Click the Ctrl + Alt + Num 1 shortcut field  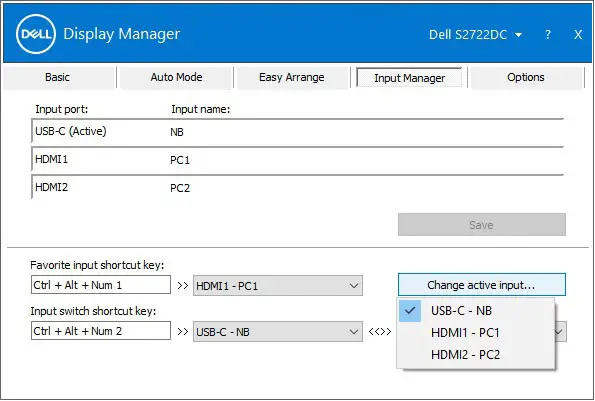pyautogui.click(x=101, y=285)
